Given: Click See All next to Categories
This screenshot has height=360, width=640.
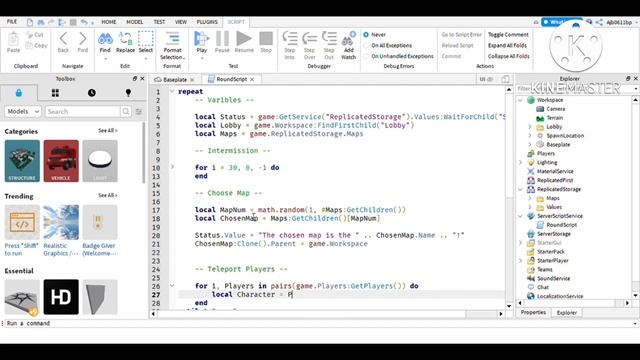Looking at the screenshot, I should 108,131.
